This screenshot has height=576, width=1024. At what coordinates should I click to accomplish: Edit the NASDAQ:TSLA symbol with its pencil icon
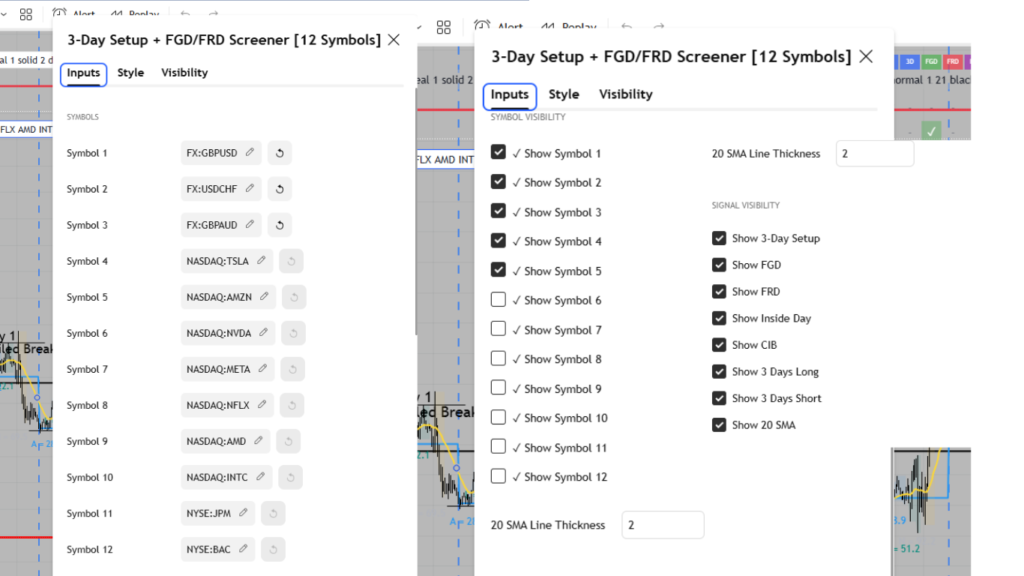tap(261, 261)
